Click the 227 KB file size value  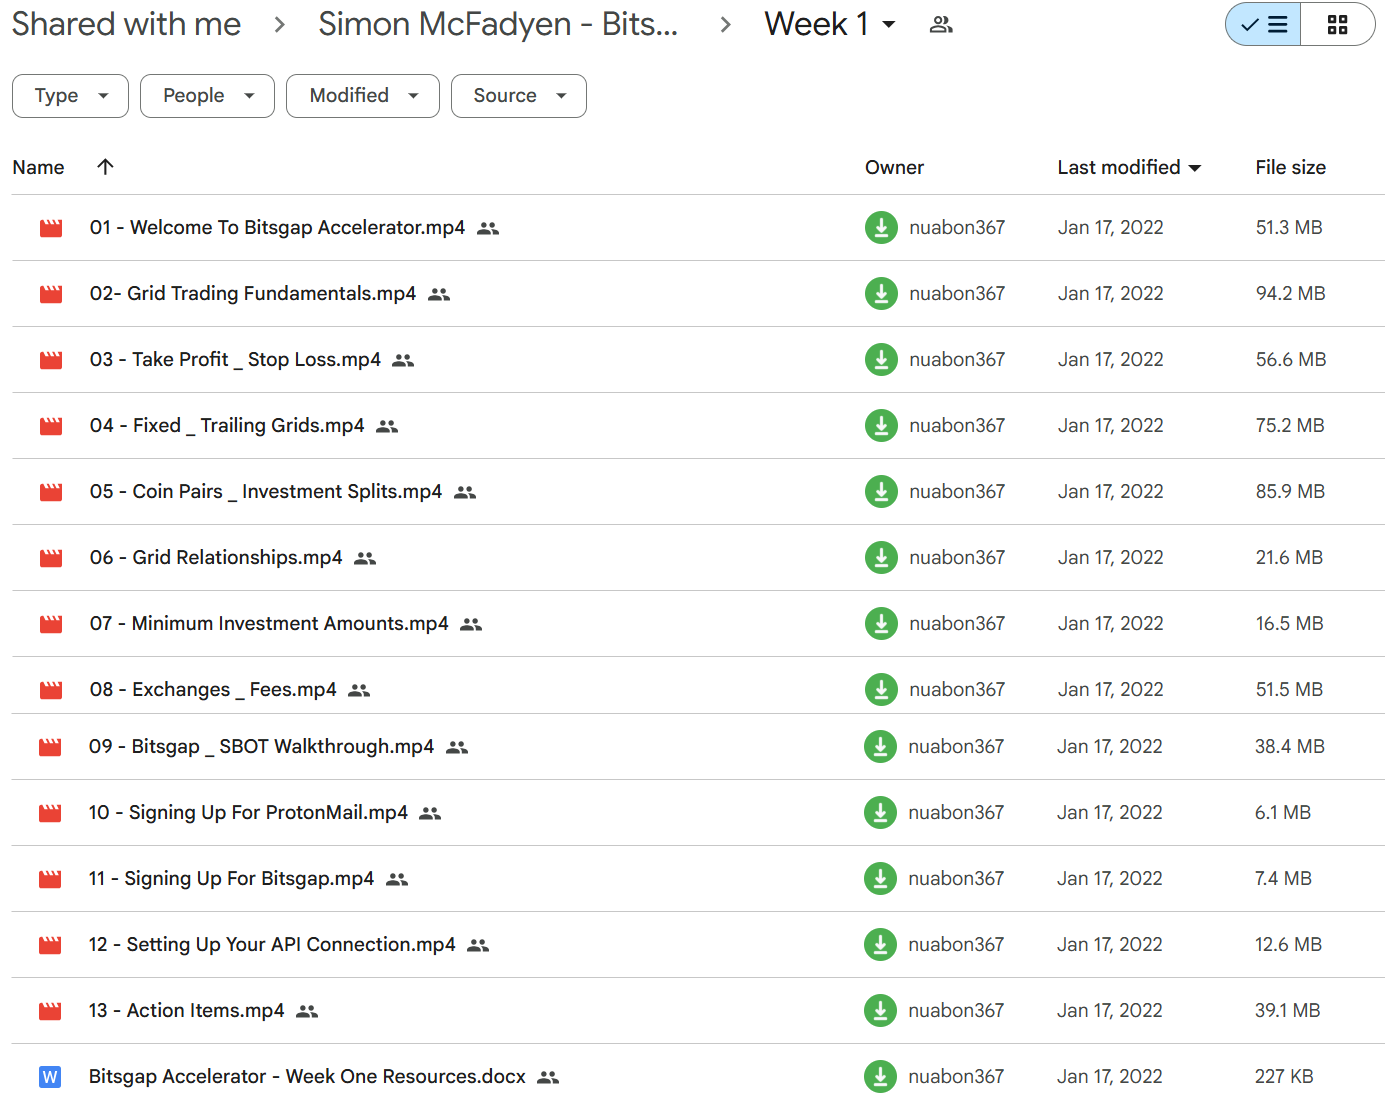point(1284,1077)
